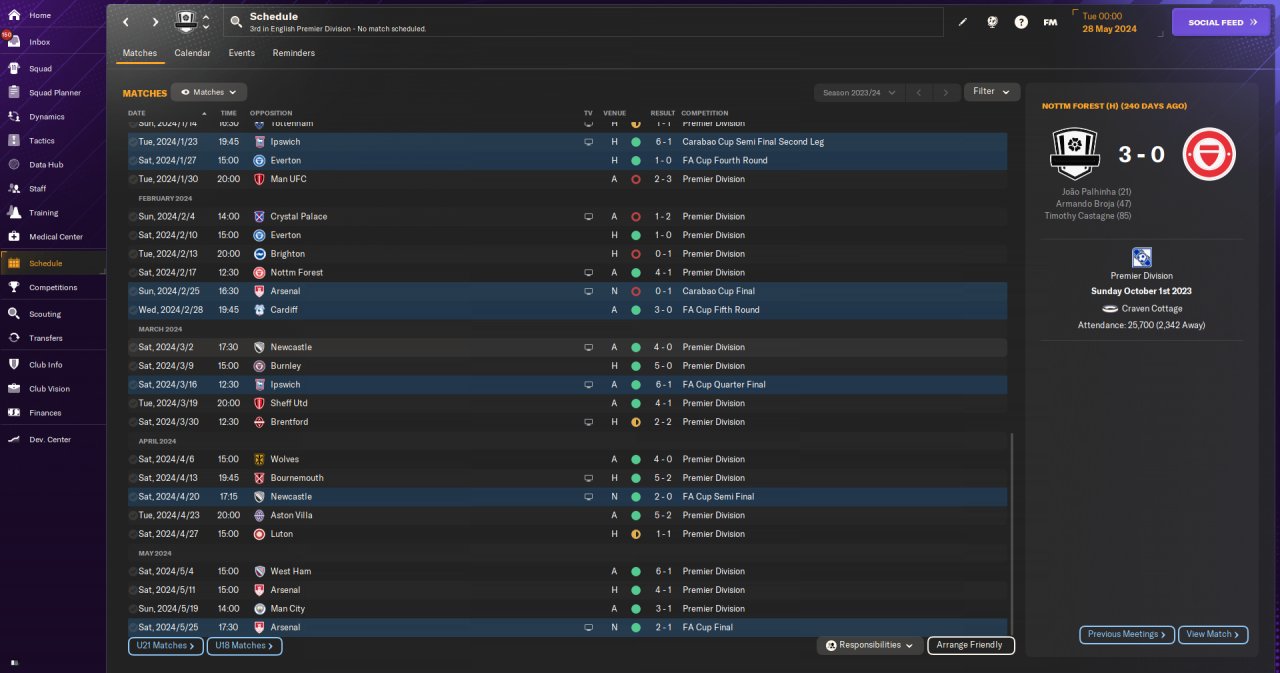Open U21 Matches
The width and height of the screenshot is (1280, 673).
[166, 646]
